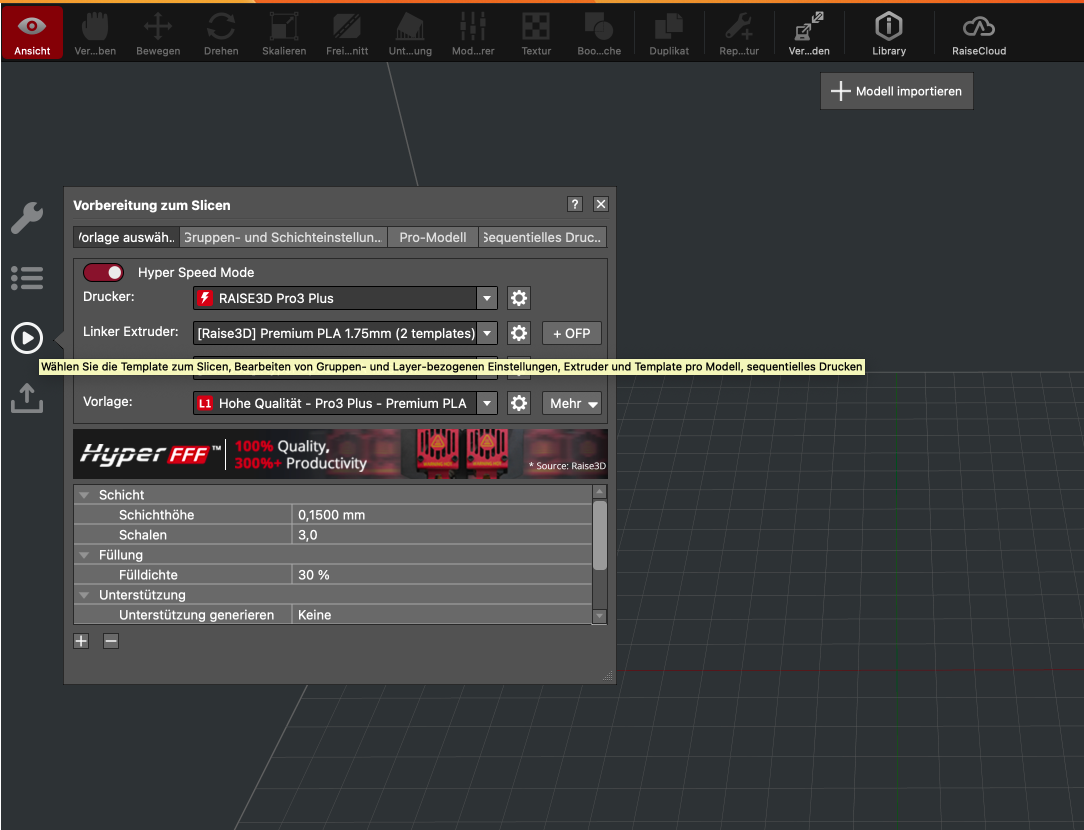Select the Bewegen move tool
Viewport: 1084px width, 830px height.
click(158, 32)
